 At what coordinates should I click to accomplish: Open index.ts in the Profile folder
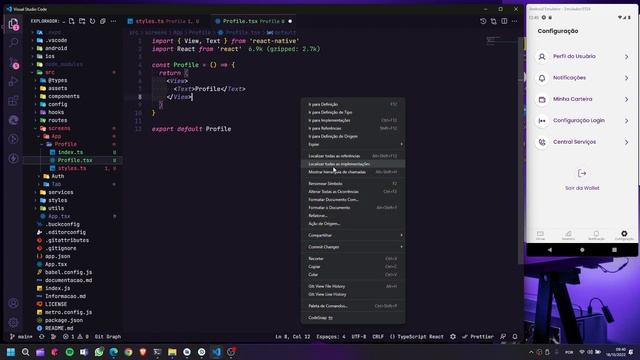coord(70,152)
